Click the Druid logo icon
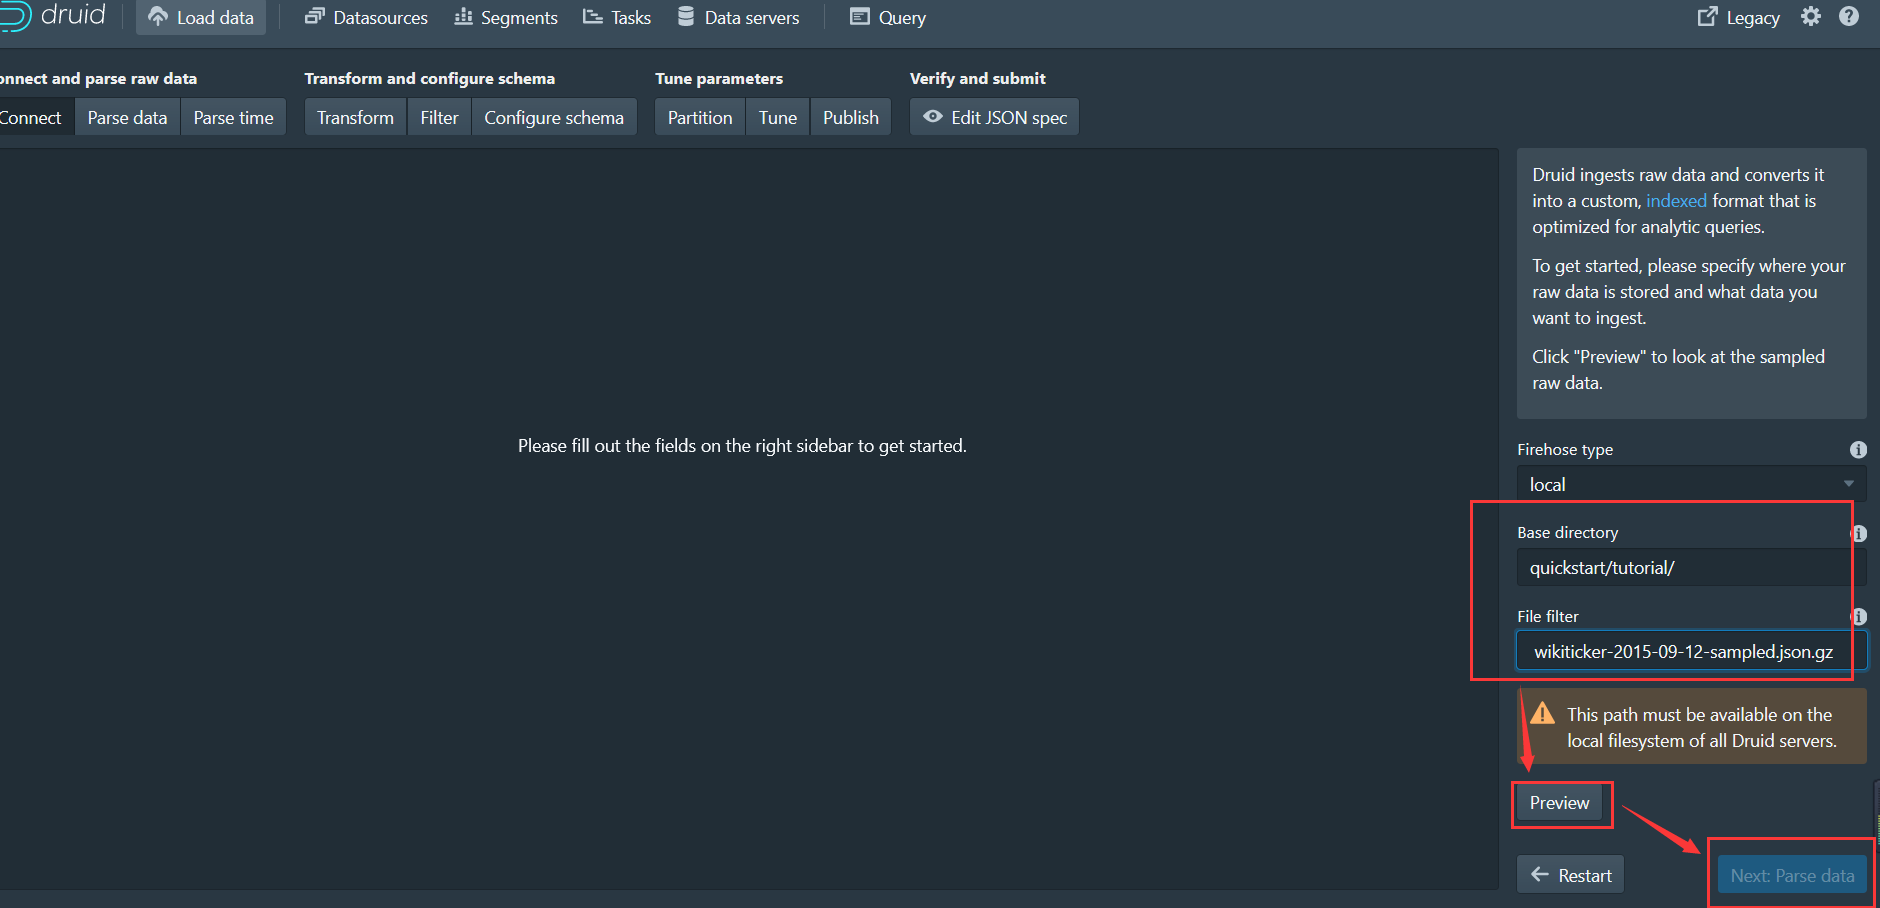 [14, 16]
